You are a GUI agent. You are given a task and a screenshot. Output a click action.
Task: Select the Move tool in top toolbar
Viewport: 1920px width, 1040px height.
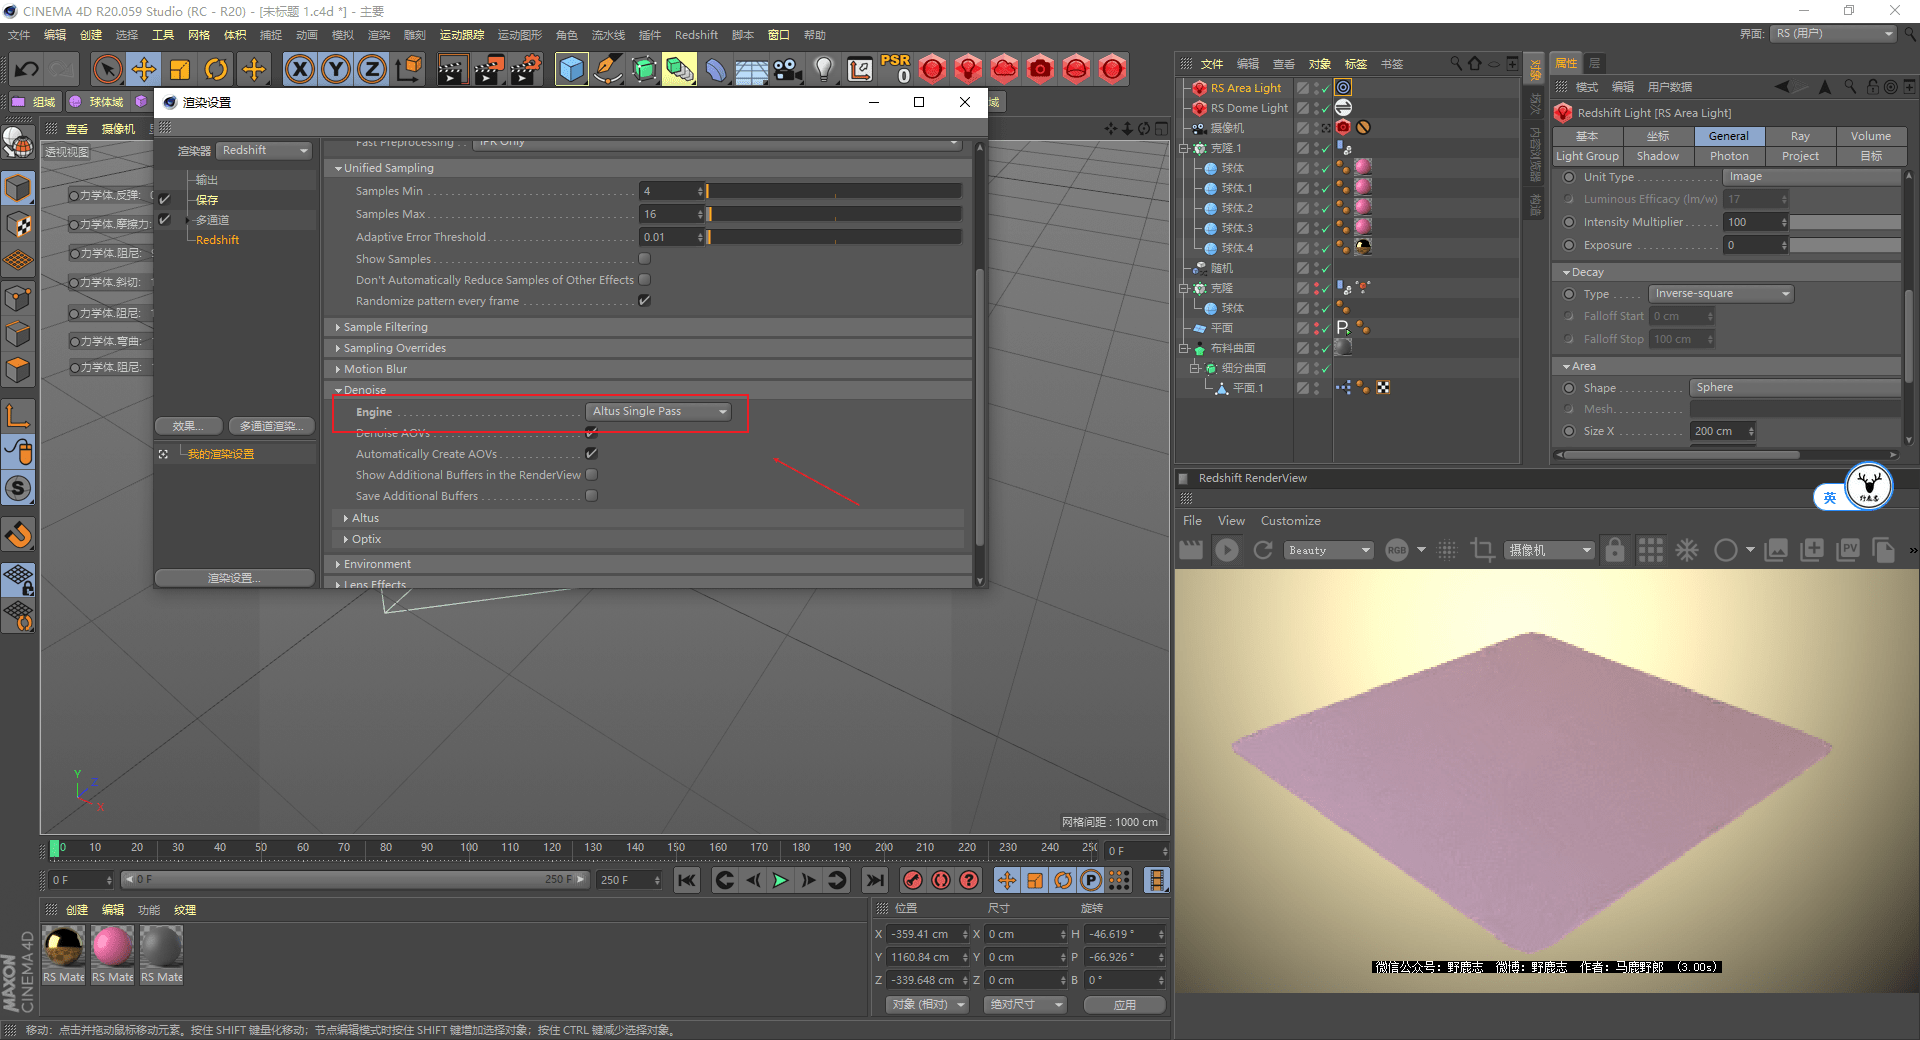(x=144, y=69)
